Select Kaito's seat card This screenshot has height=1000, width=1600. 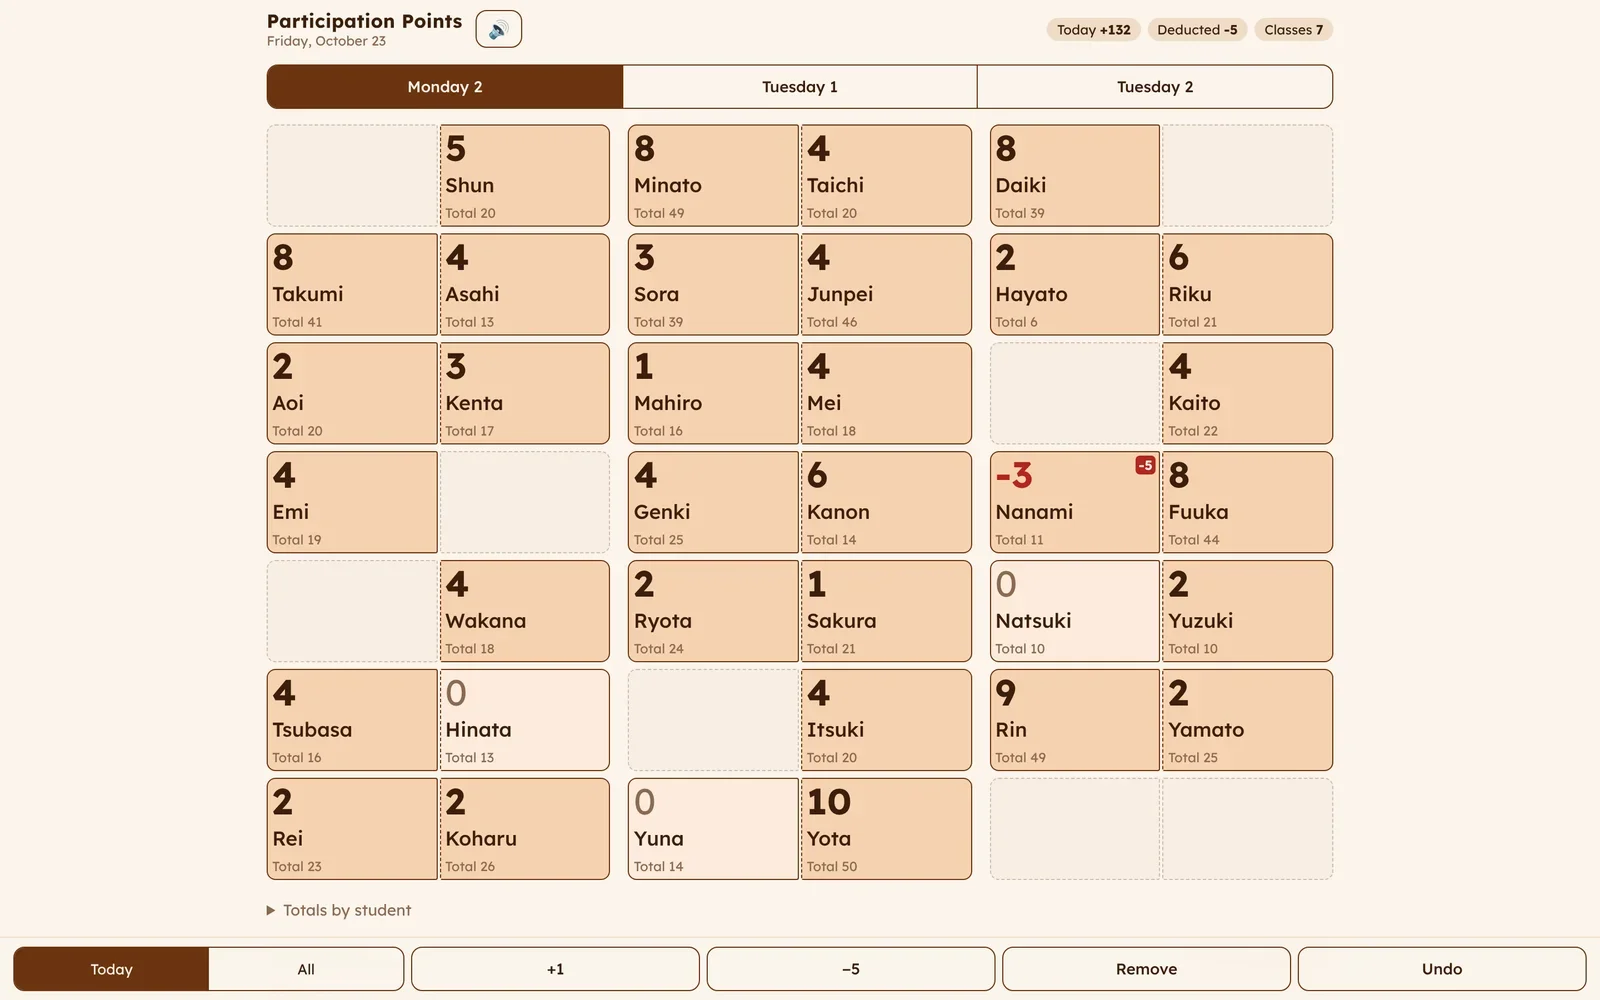coord(1248,393)
